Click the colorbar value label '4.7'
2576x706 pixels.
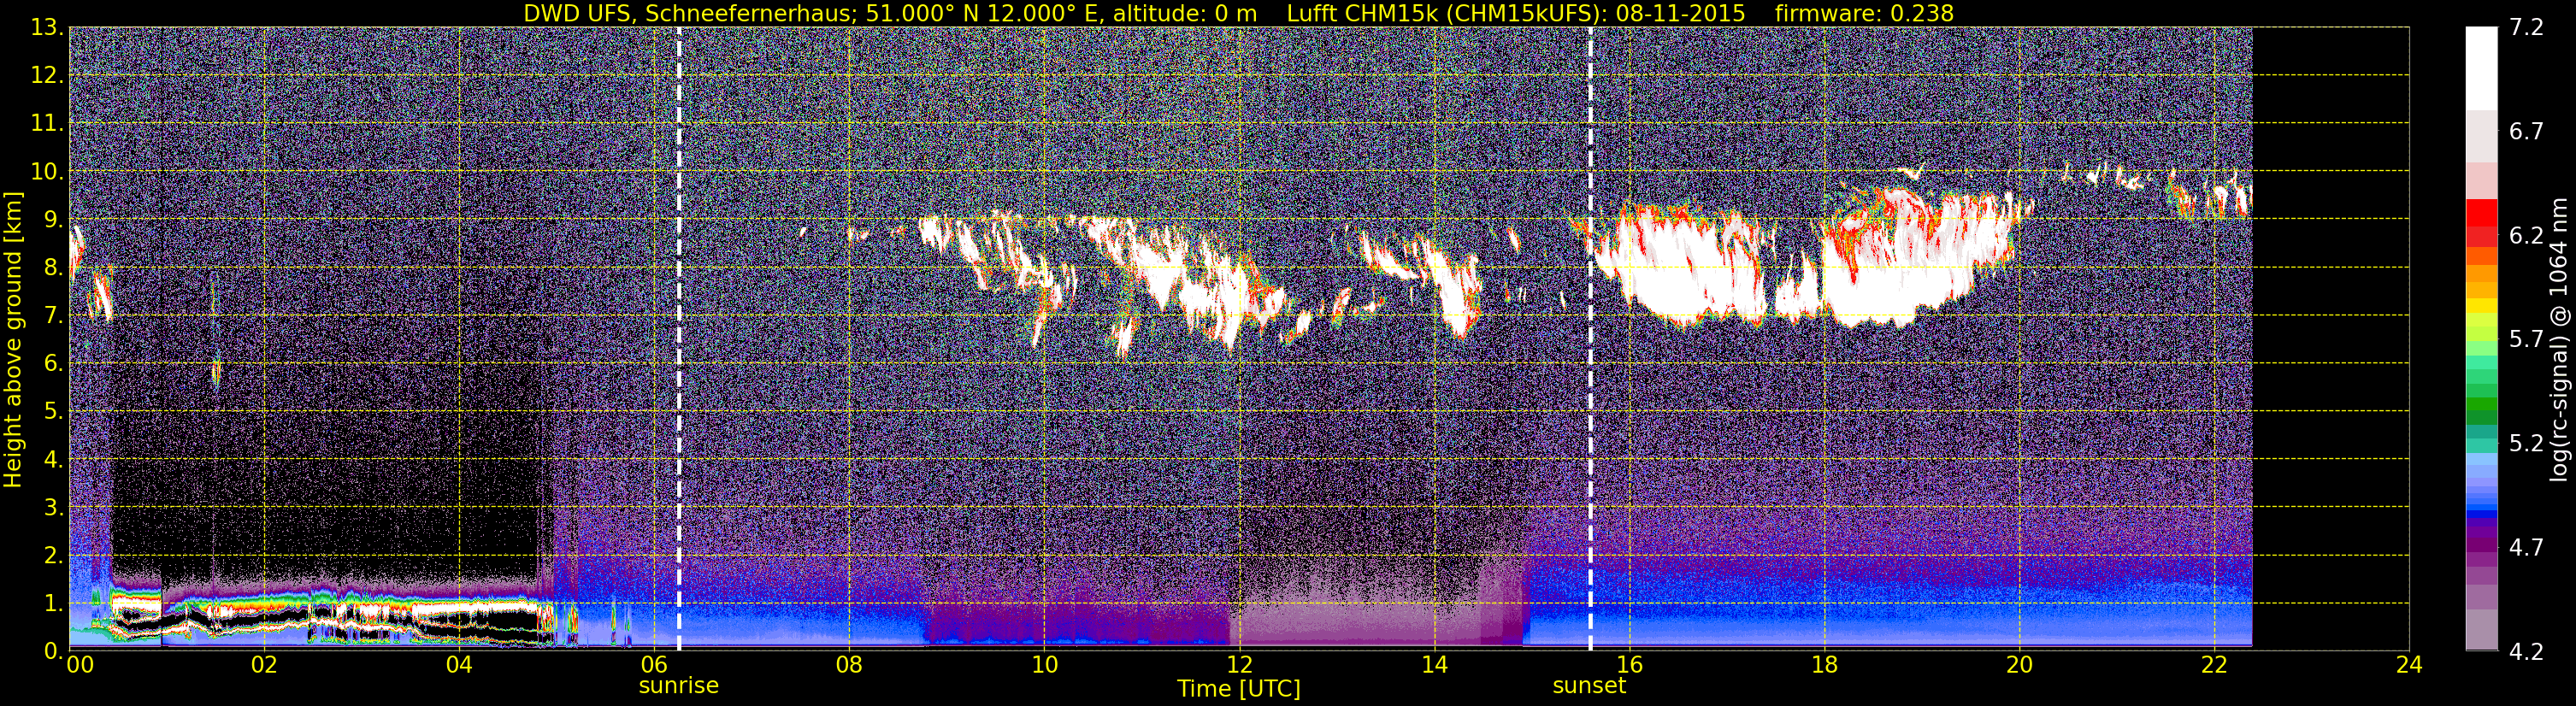click(2526, 547)
